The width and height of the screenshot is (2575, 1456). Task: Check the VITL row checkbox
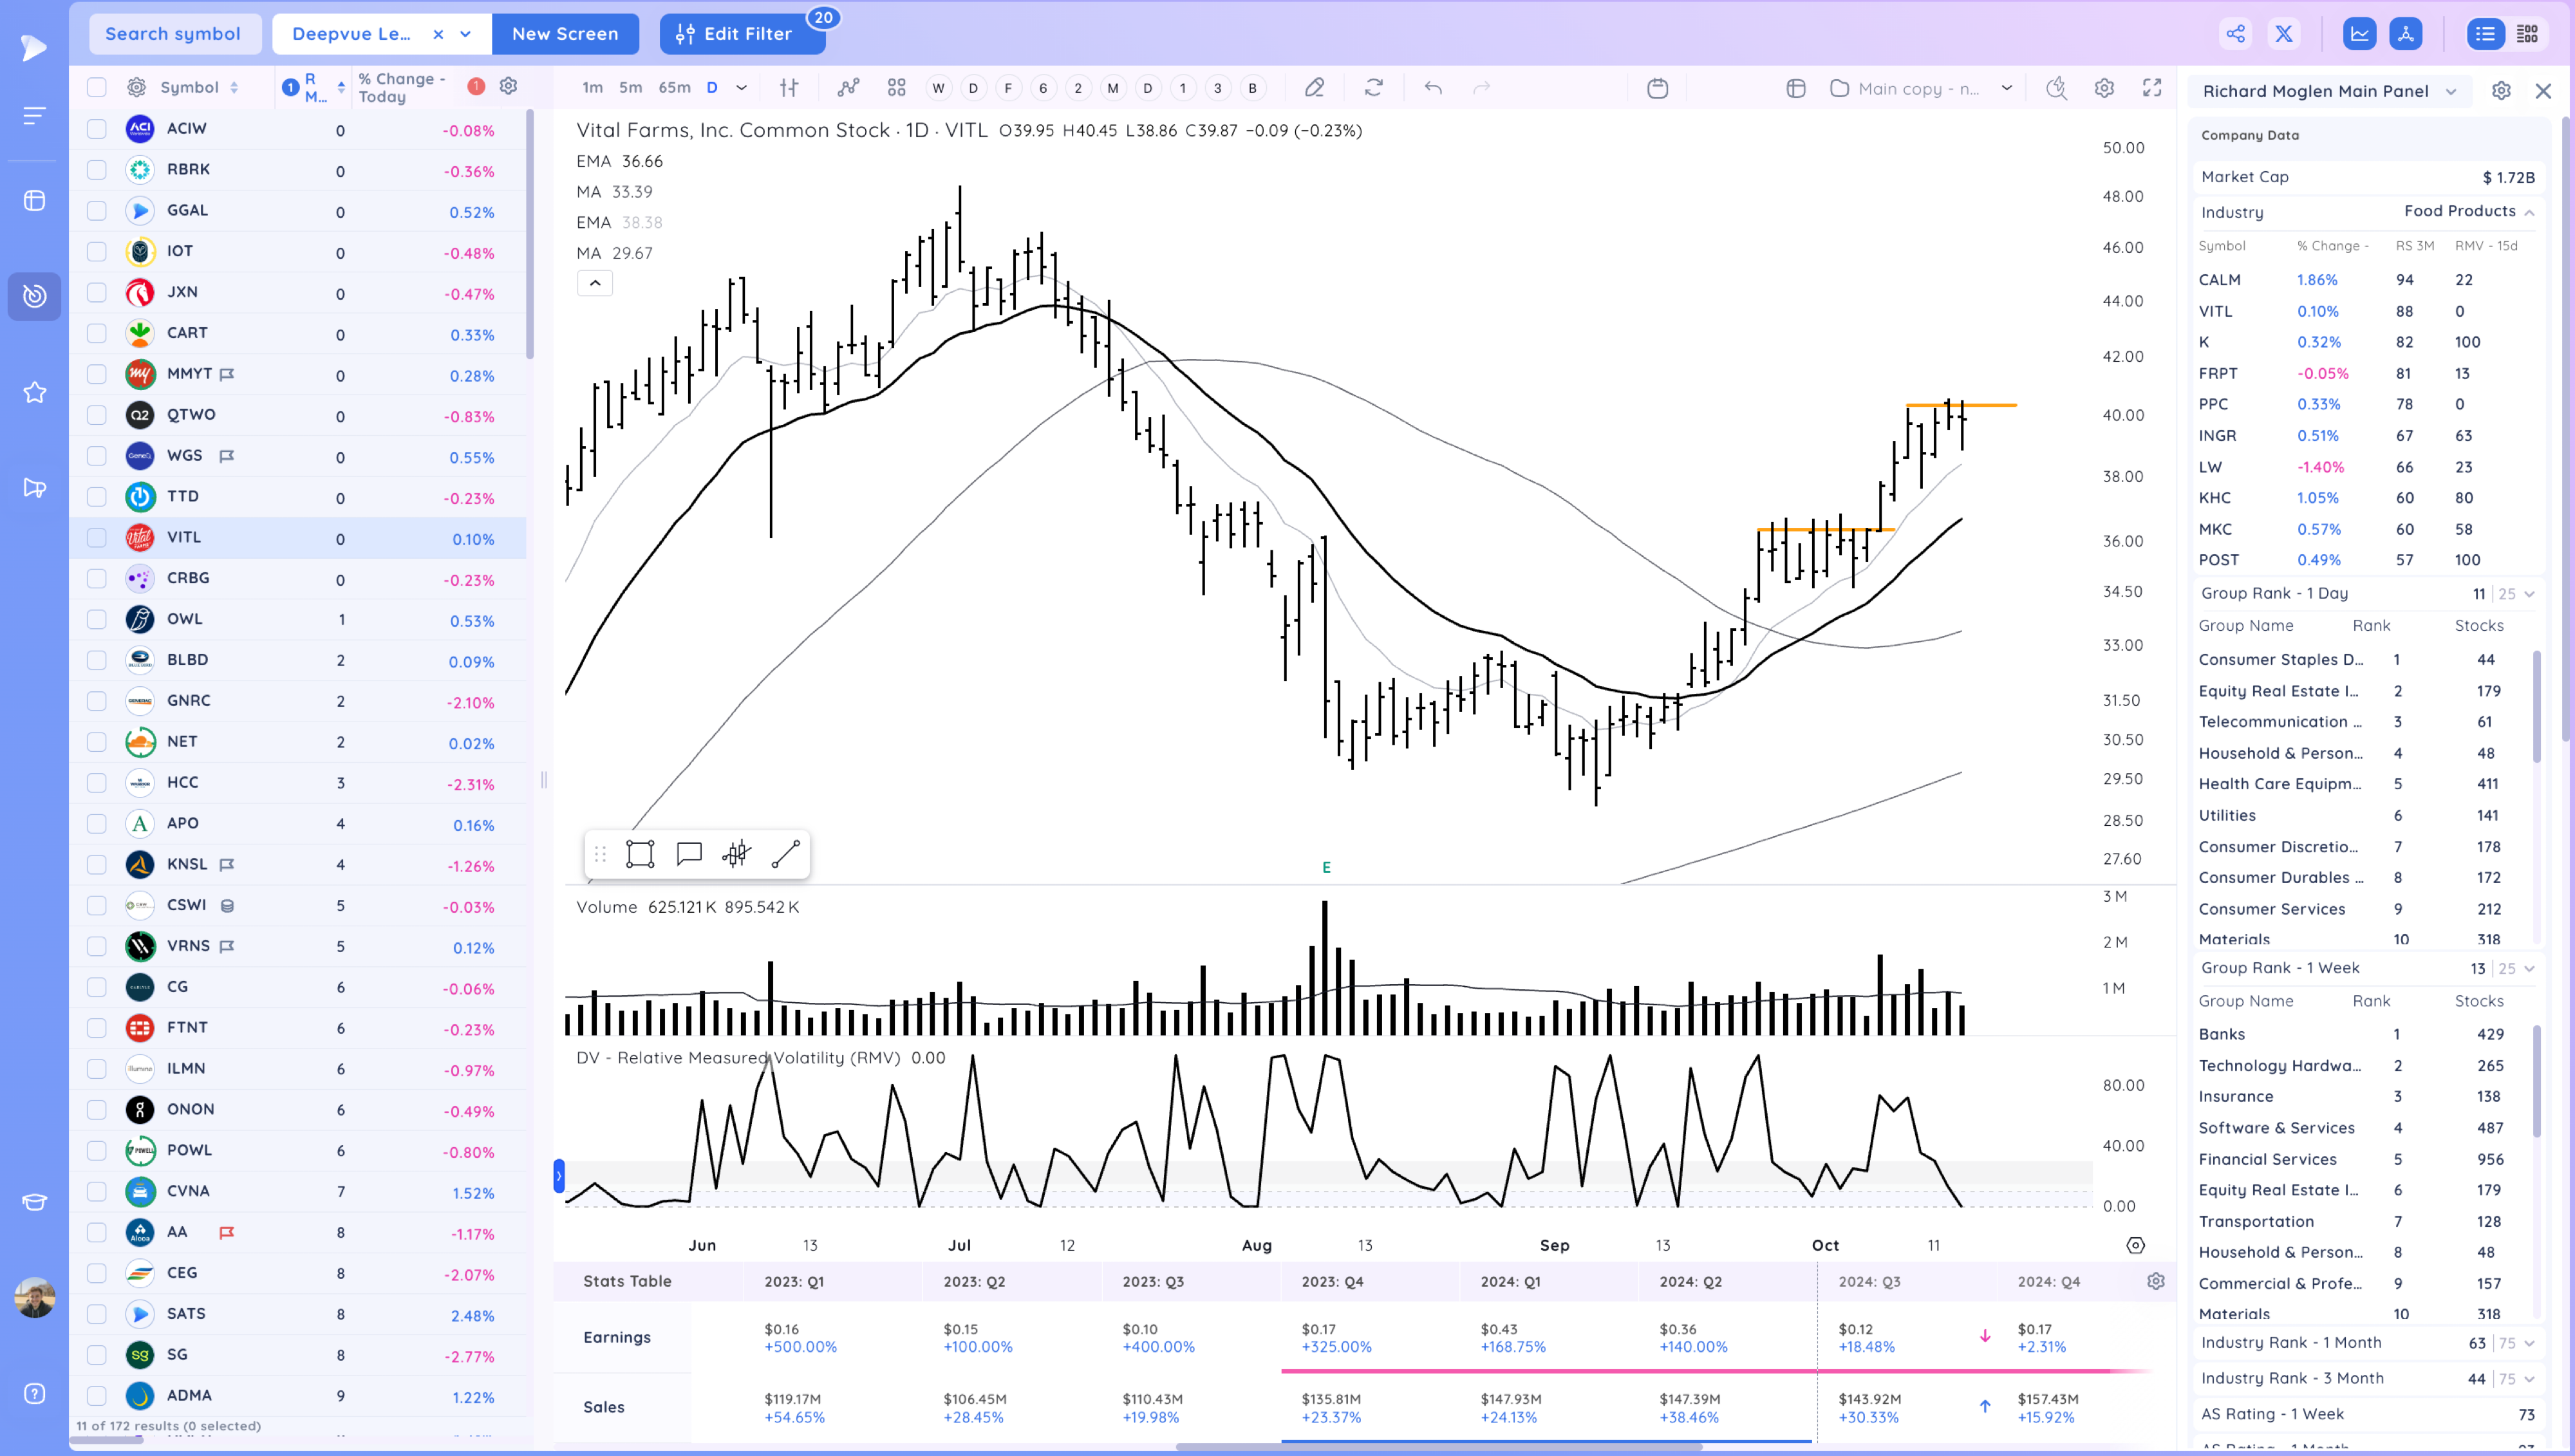[96, 538]
